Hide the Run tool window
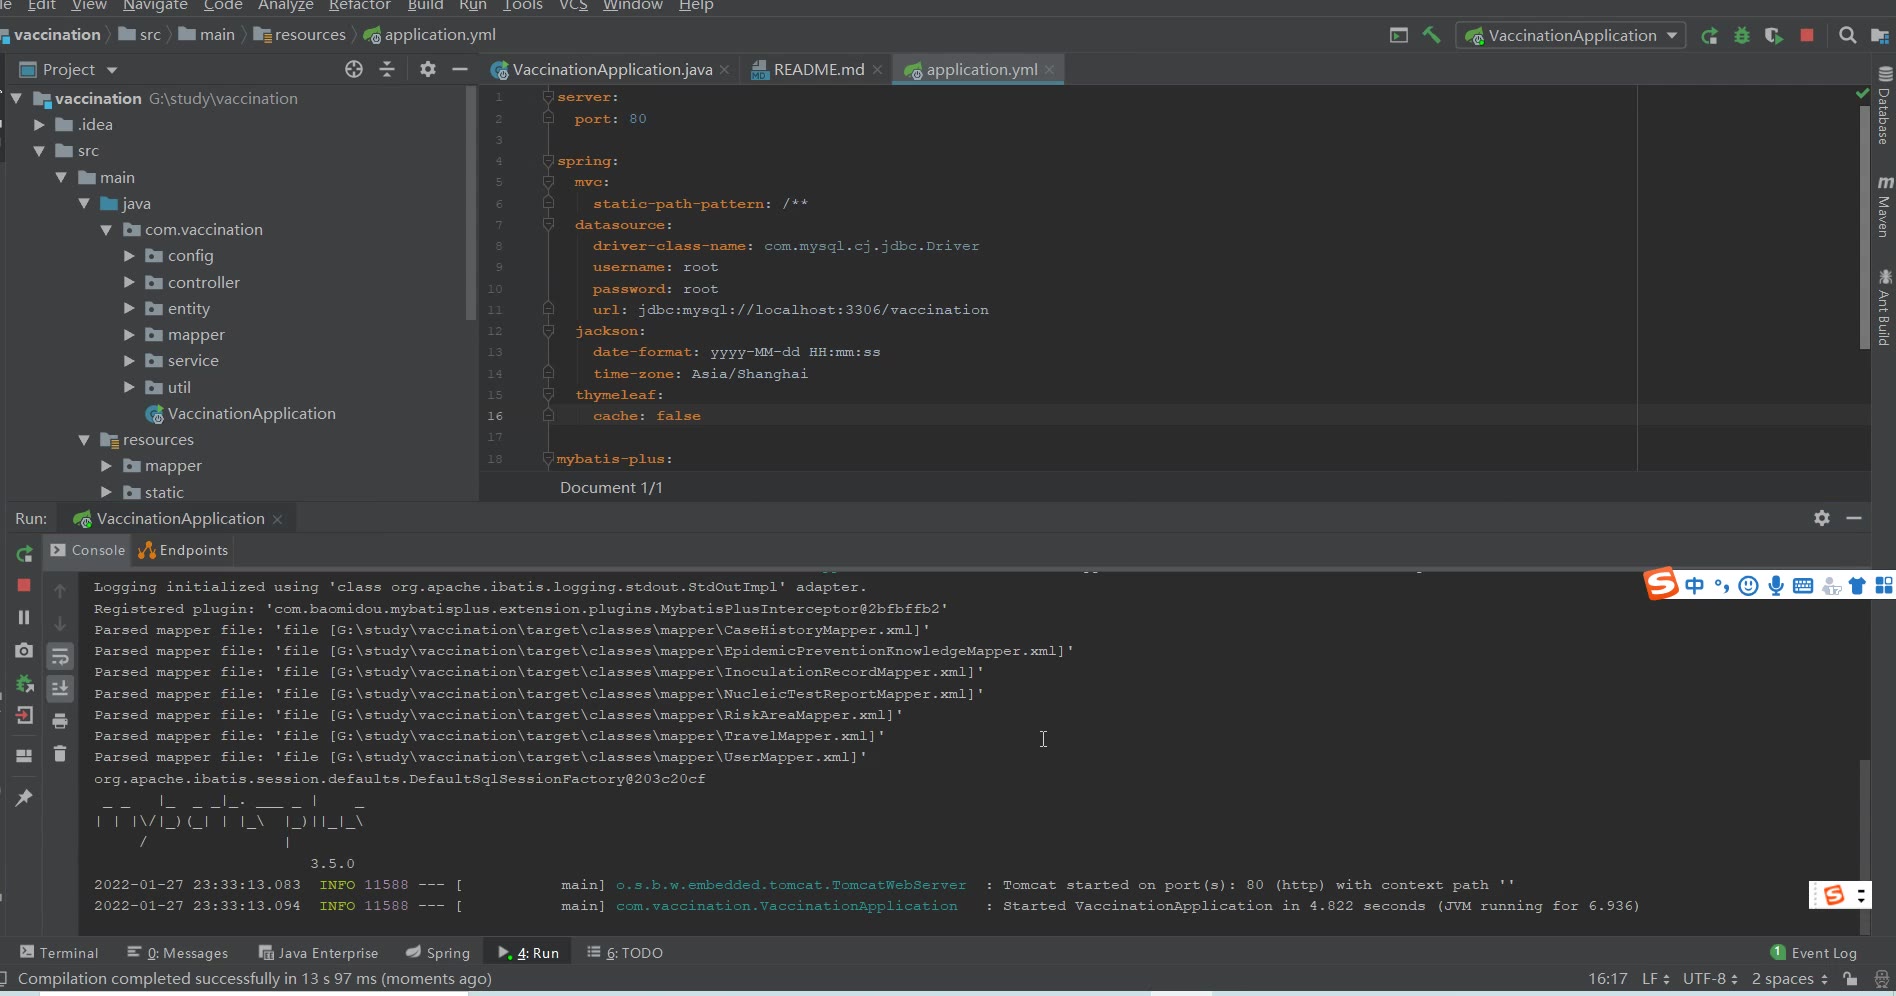The image size is (1896, 996). click(1854, 518)
